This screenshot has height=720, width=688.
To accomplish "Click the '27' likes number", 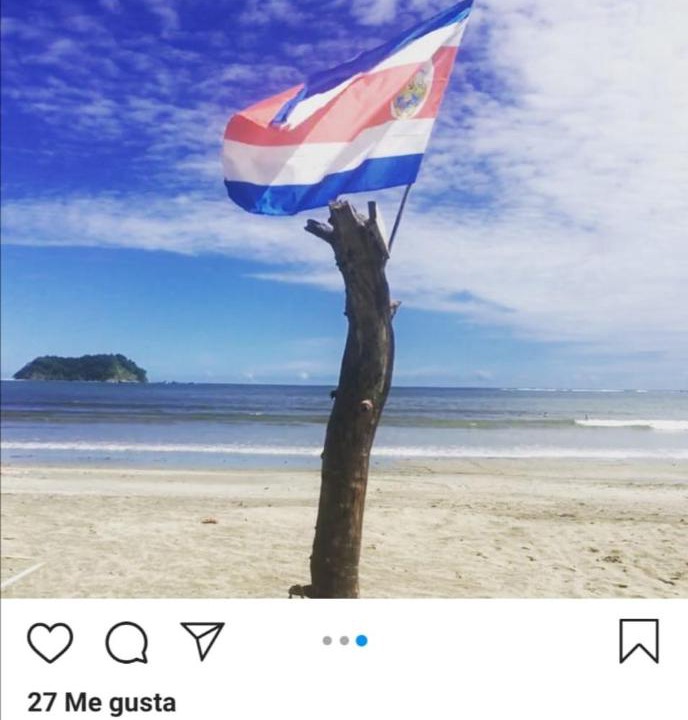I will pyautogui.click(x=42, y=703).
